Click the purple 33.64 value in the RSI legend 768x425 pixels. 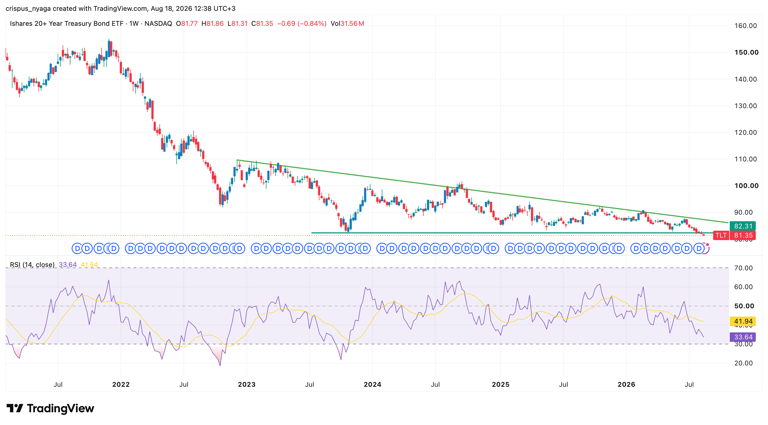click(x=68, y=264)
